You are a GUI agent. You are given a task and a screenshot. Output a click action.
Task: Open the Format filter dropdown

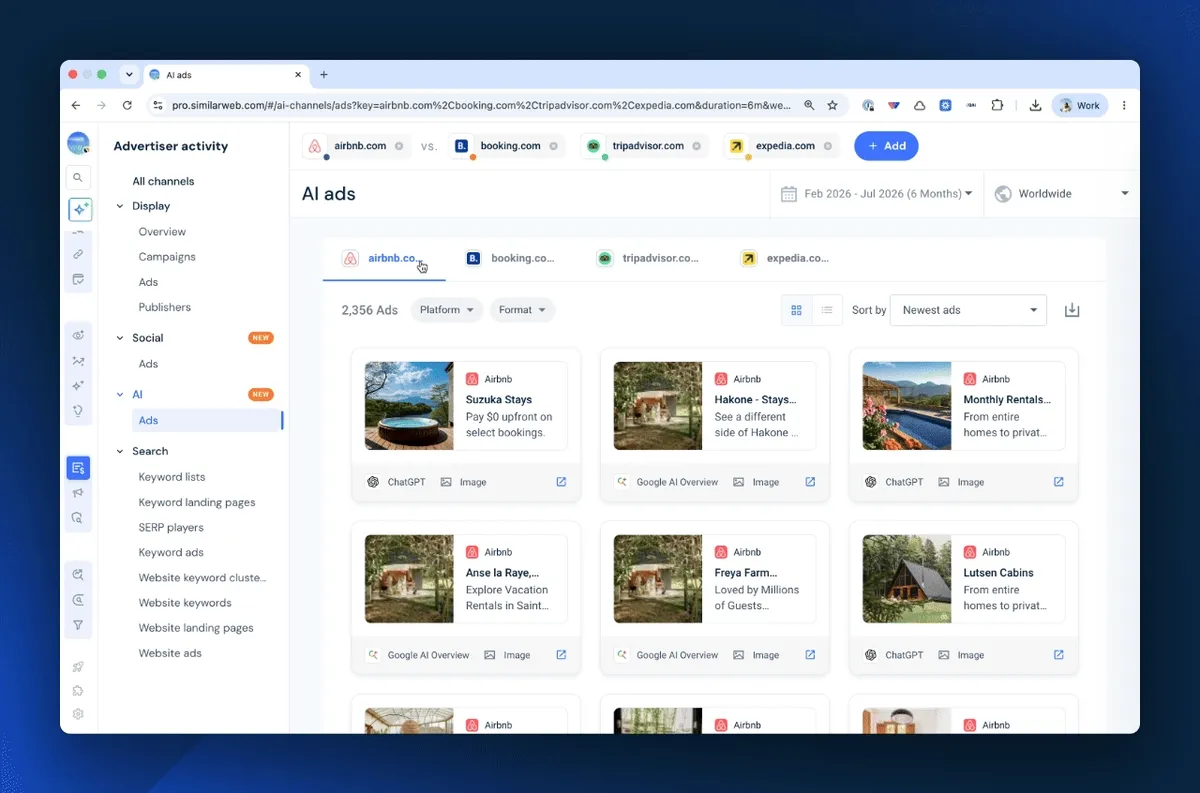click(x=522, y=310)
